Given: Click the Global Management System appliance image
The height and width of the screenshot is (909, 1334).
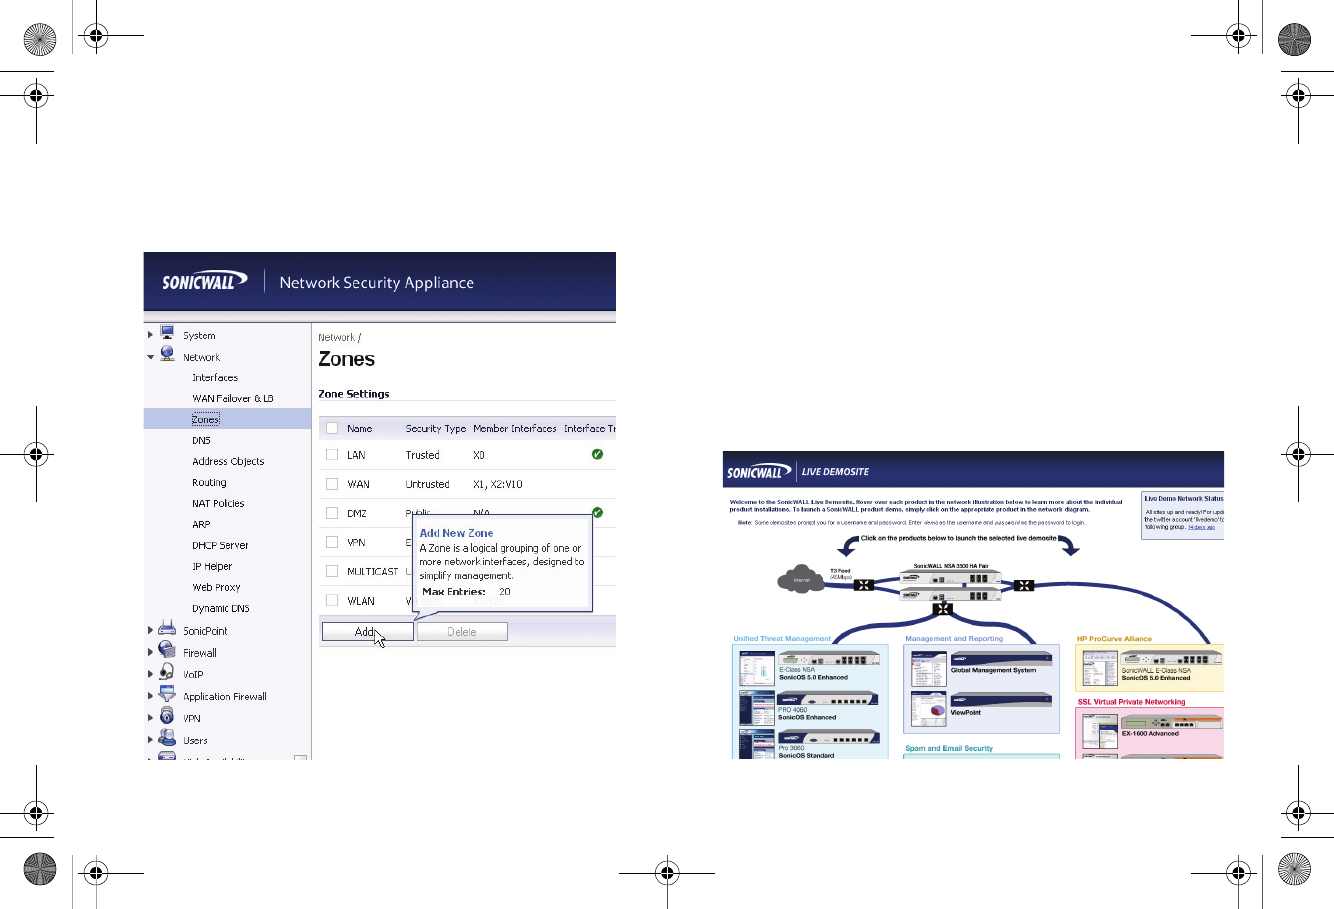Looking at the screenshot, I should click(1001, 659).
